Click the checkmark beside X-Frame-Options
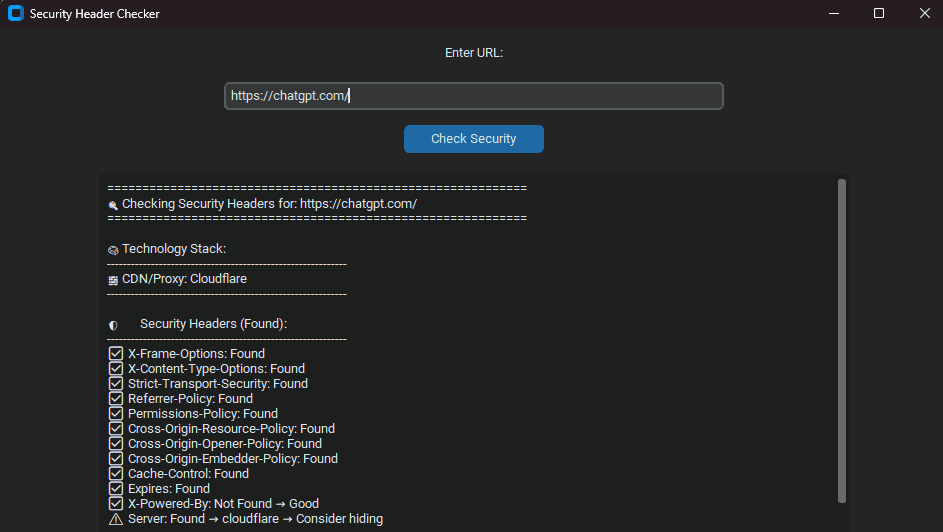Viewport: 943px width, 532px height. tap(115, 353)
